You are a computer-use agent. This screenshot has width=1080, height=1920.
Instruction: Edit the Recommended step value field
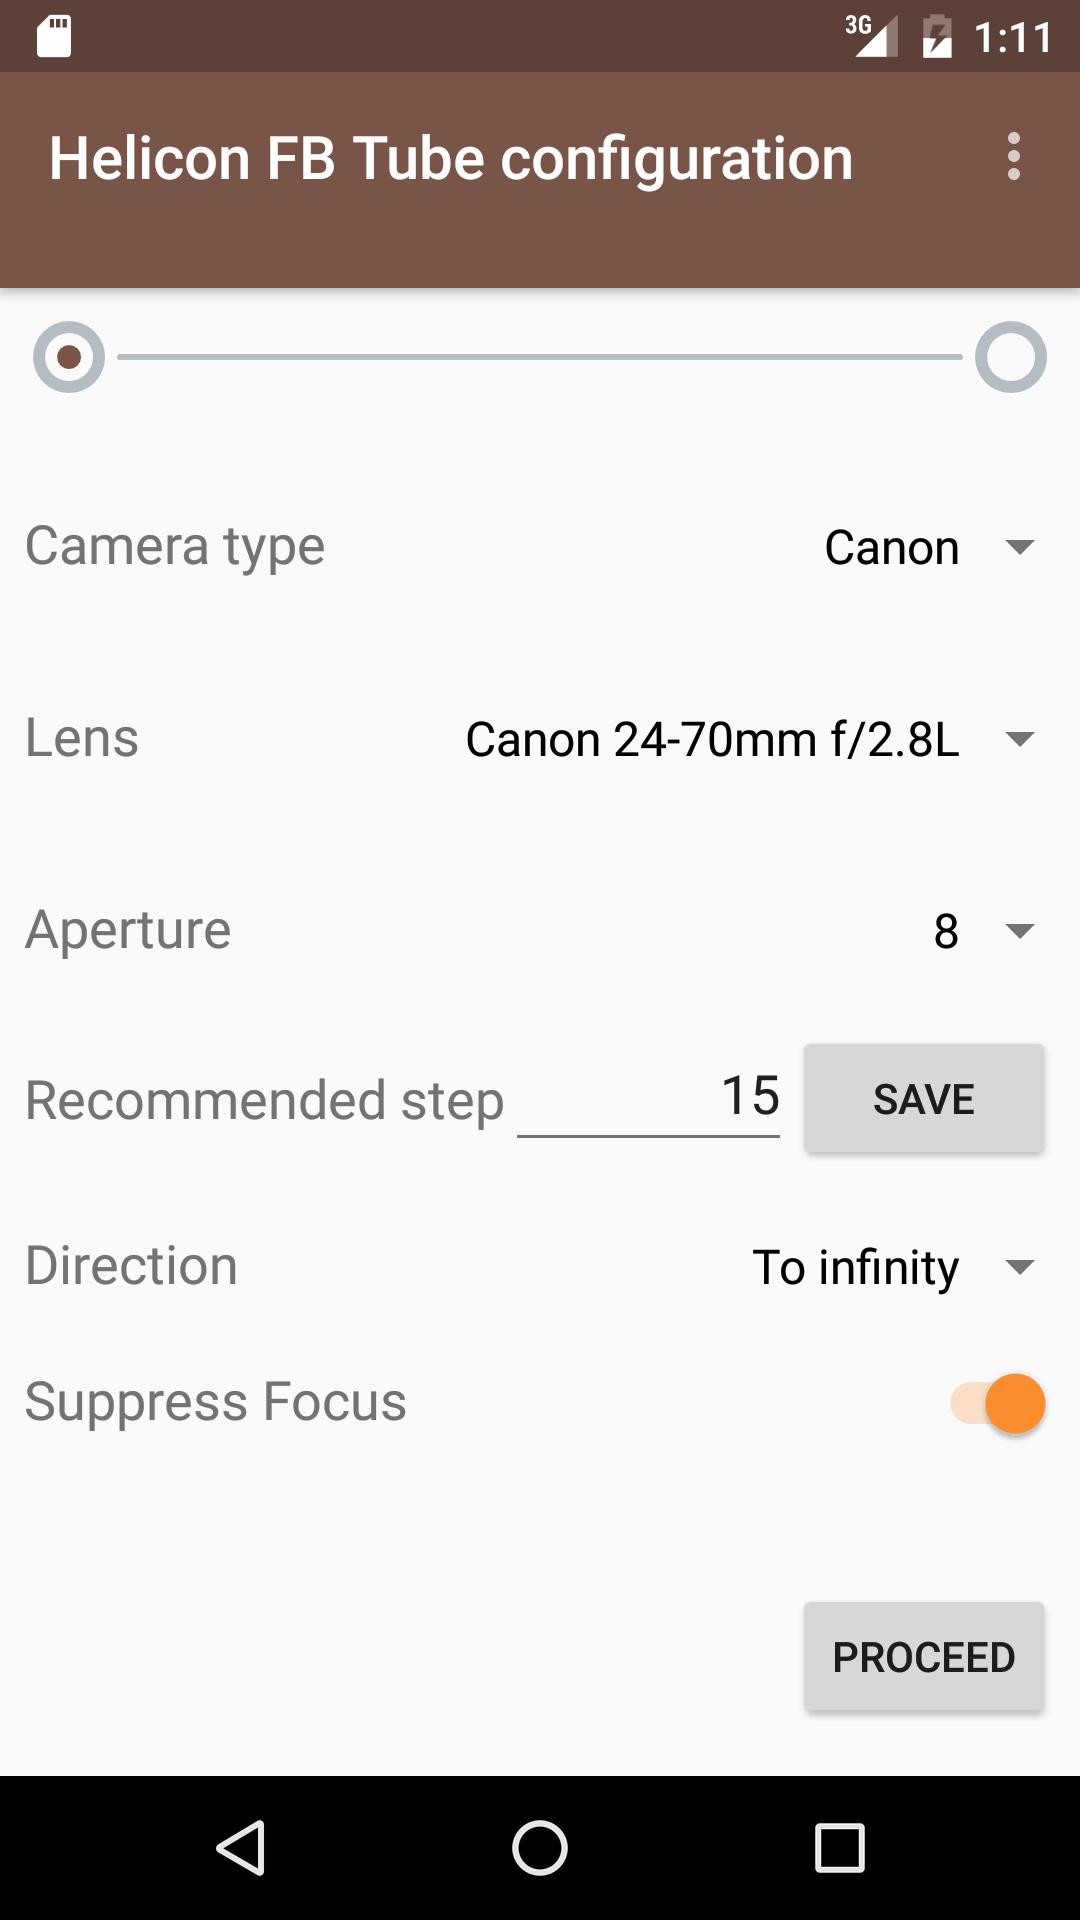[x=648, y=1097]
